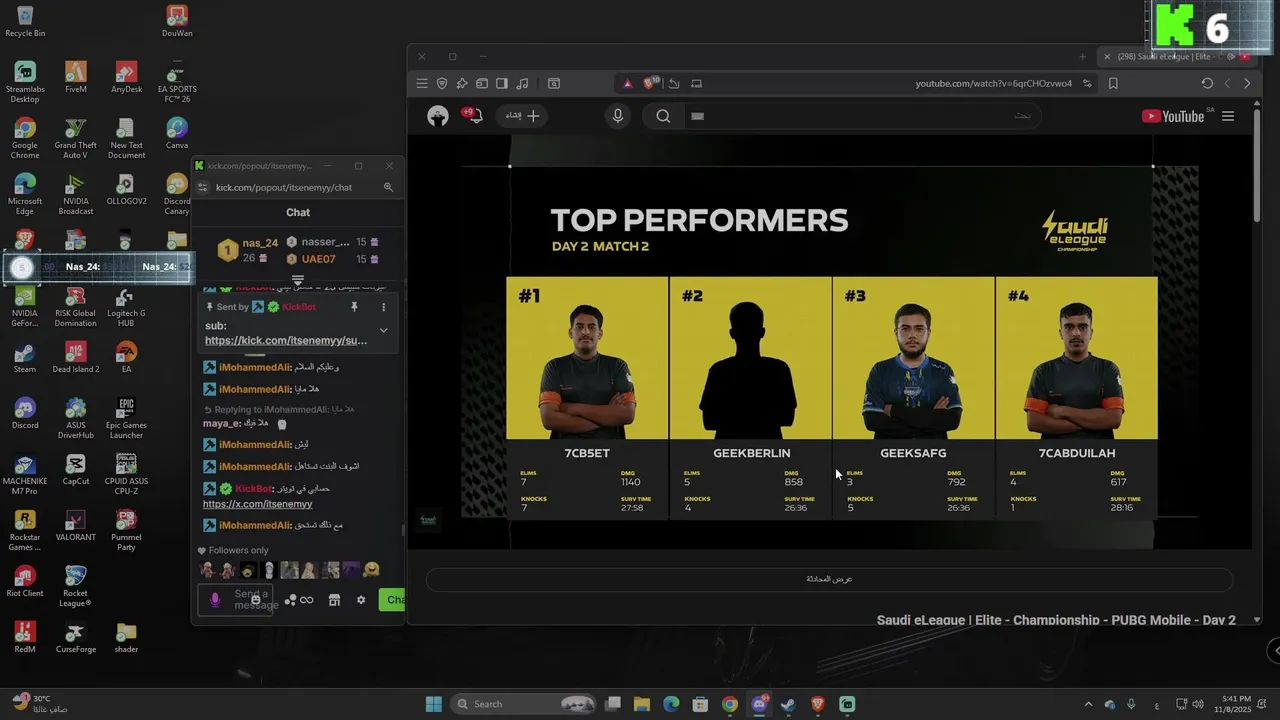Click the YouTube address bar URL
This screenshot has height=720, width=1280.
click(x=993, y=84)
